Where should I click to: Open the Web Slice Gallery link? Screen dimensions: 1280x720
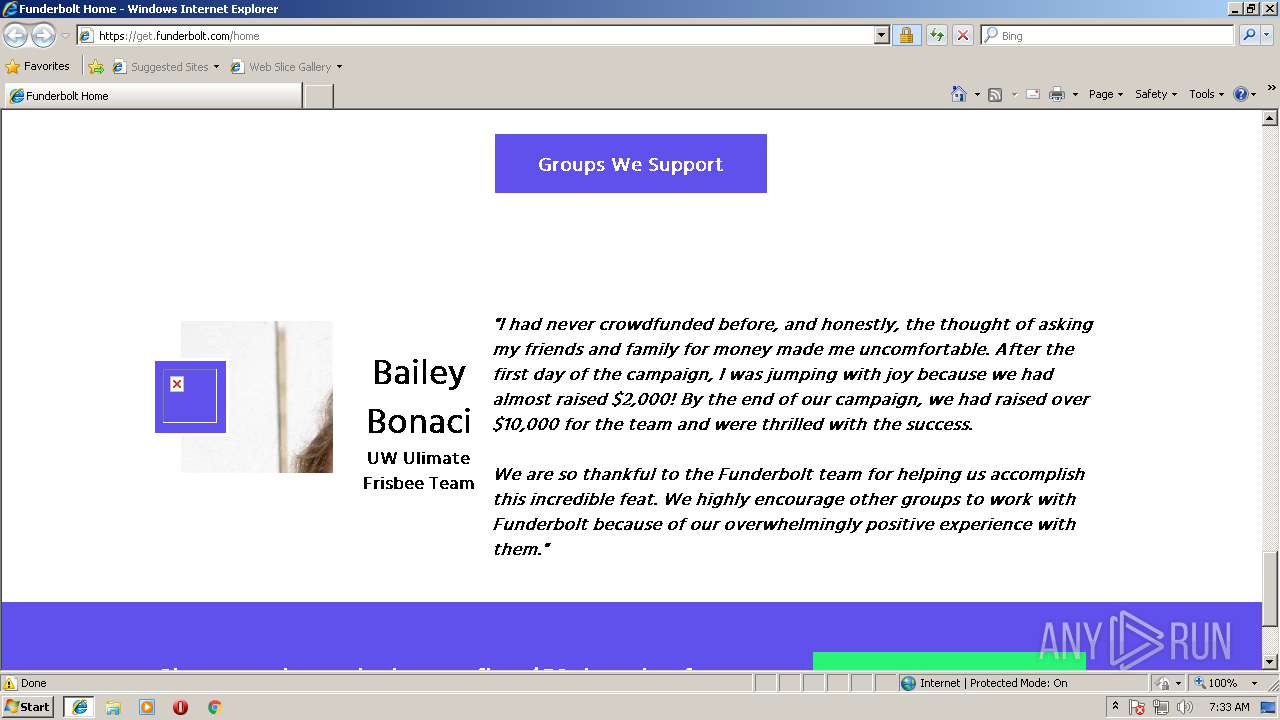click(287, 67)
